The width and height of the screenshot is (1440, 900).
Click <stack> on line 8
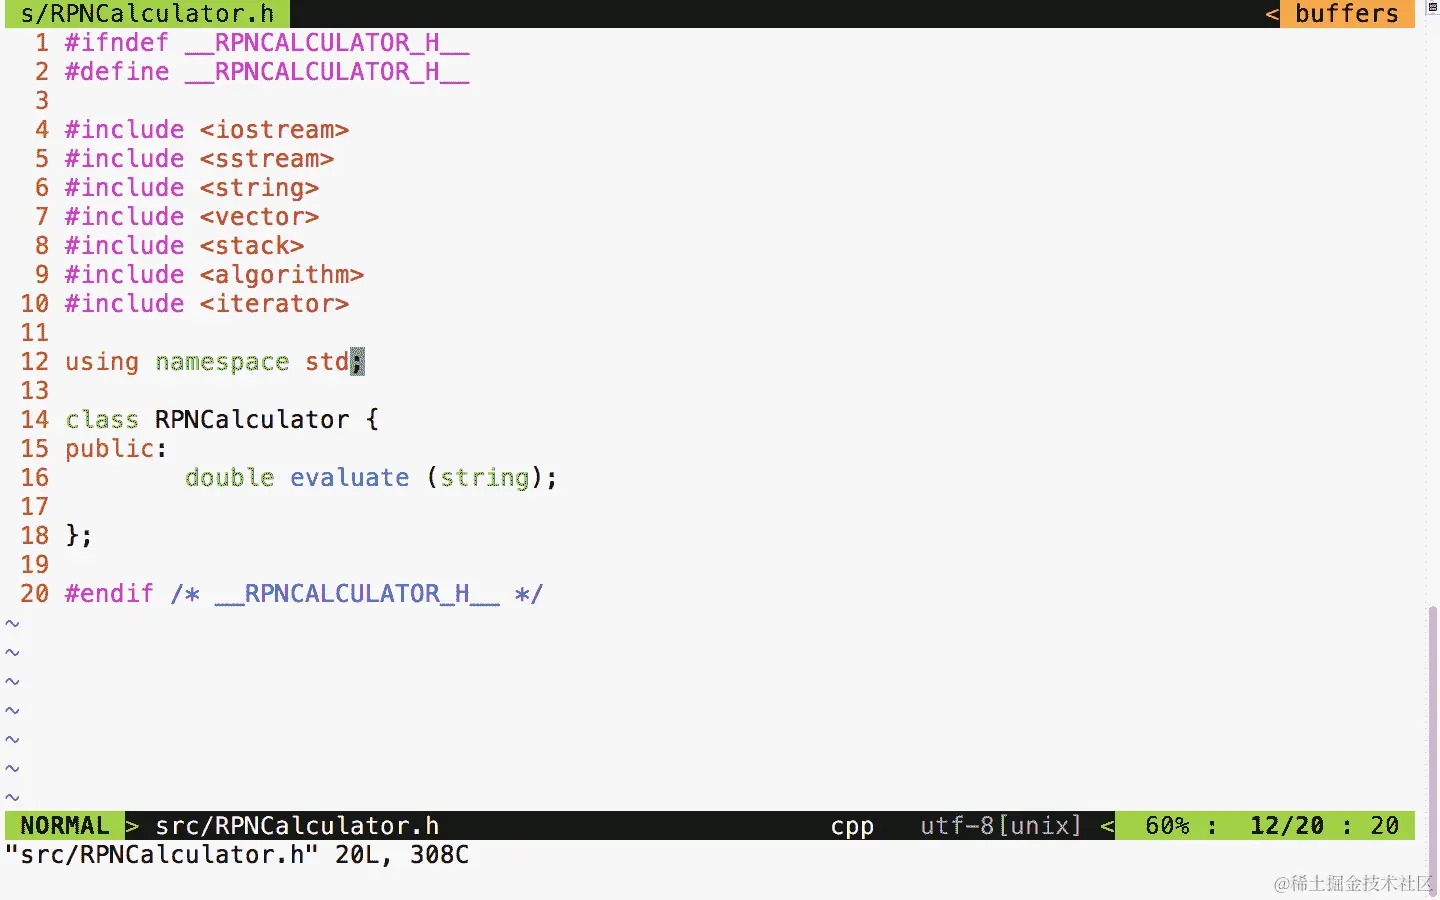[252, 246]
